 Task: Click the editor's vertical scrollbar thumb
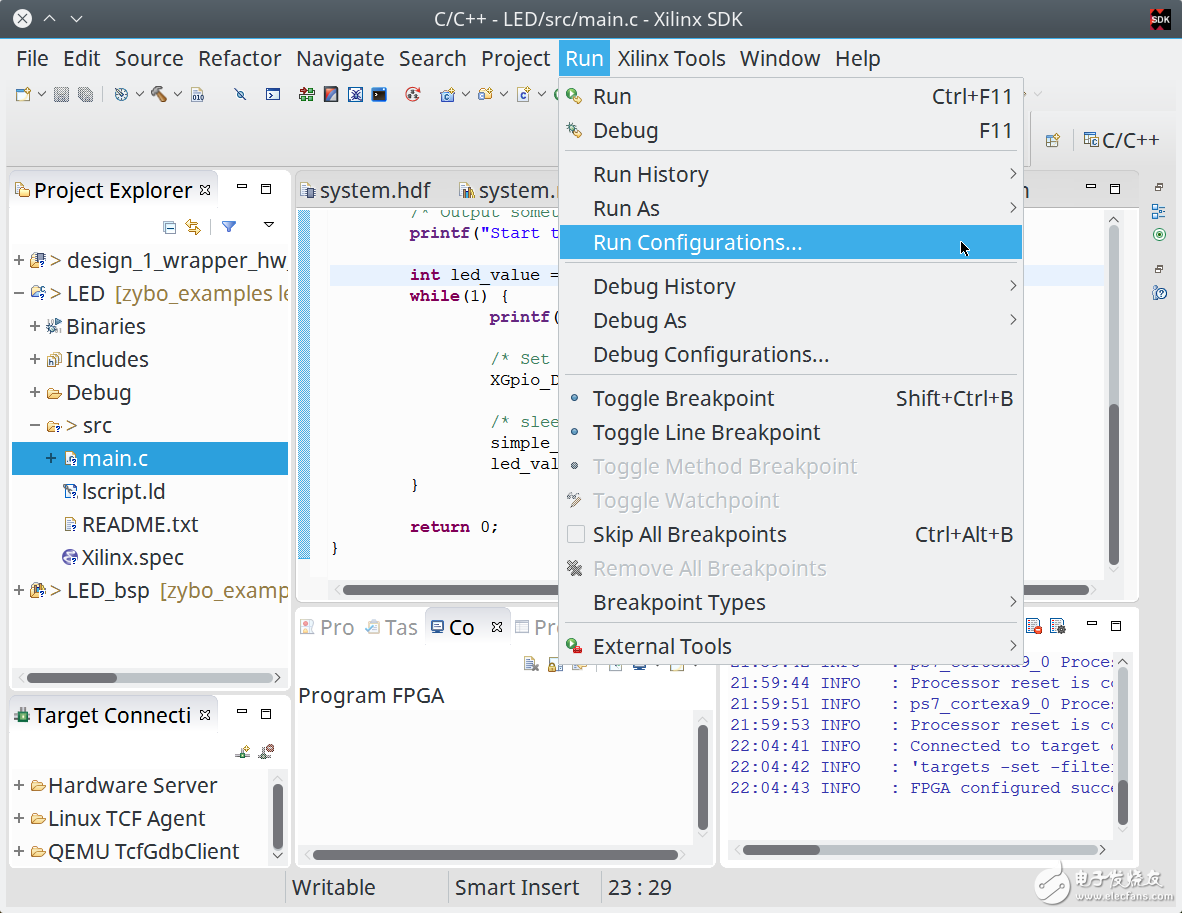(x=1114, y=480)
